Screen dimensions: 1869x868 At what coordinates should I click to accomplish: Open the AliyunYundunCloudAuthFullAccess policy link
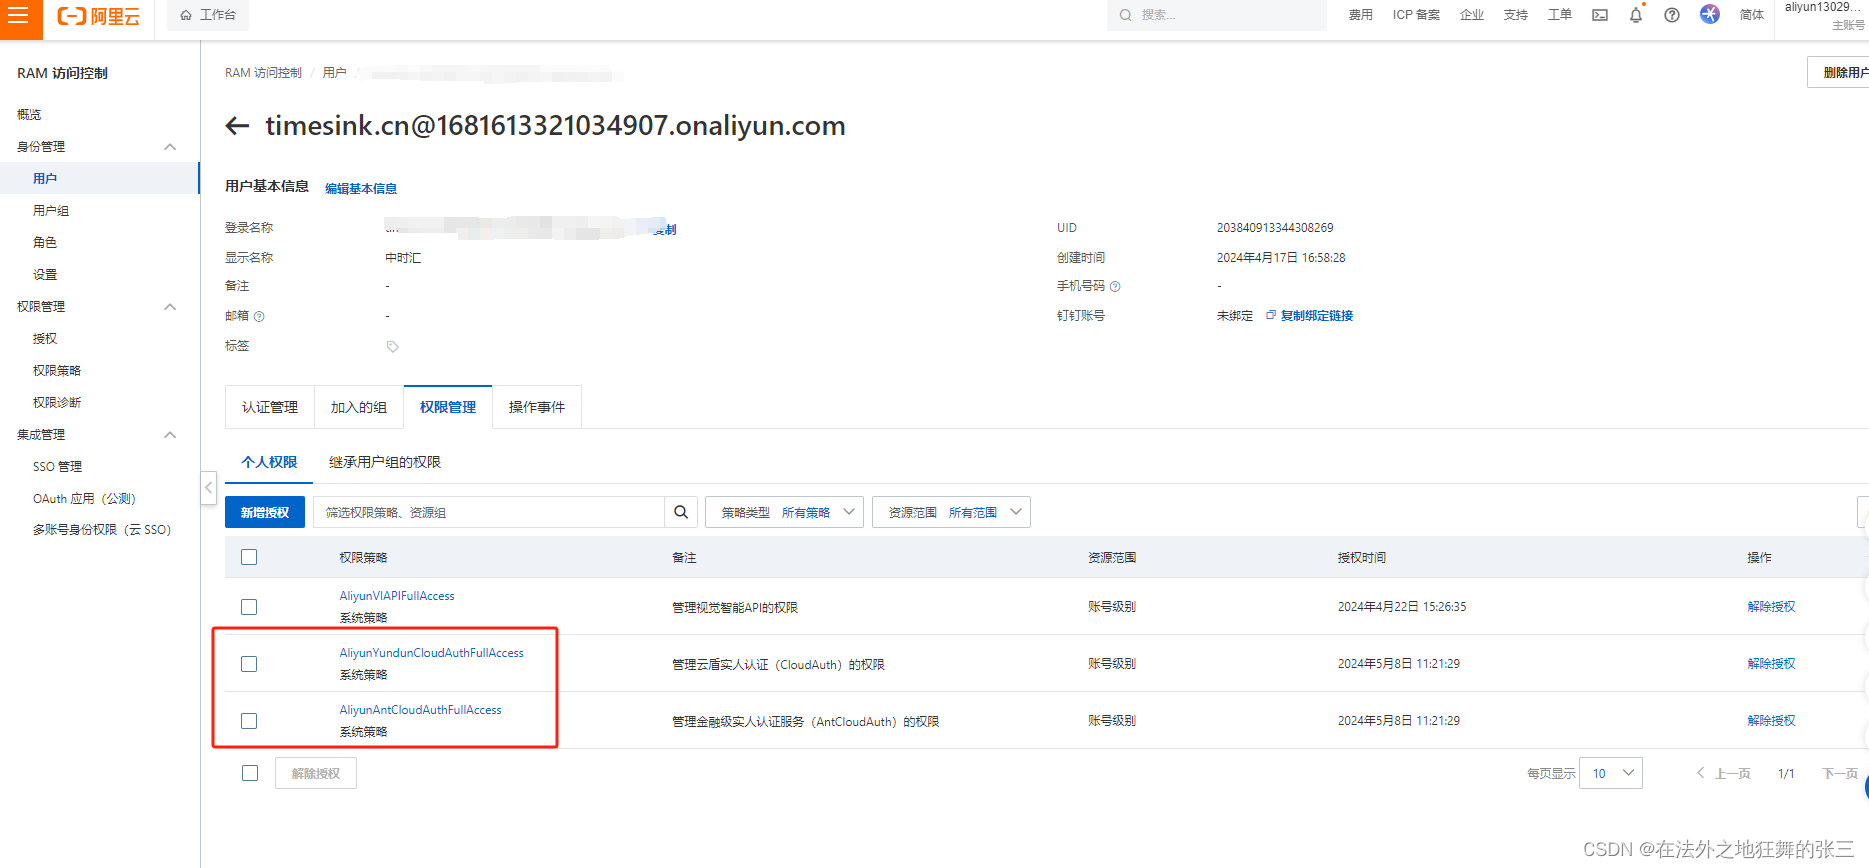coord(431,653)
